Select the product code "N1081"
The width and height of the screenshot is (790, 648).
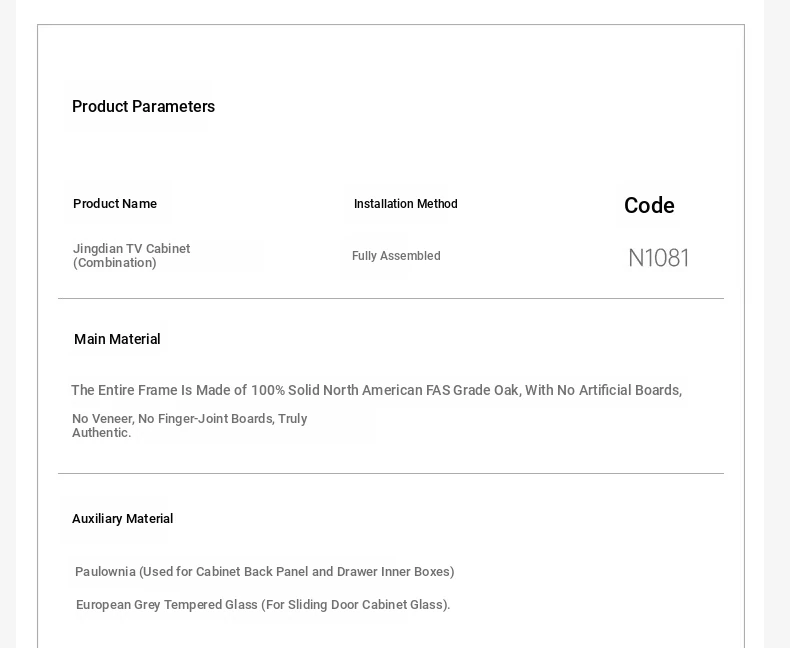[x=658, y=258]
